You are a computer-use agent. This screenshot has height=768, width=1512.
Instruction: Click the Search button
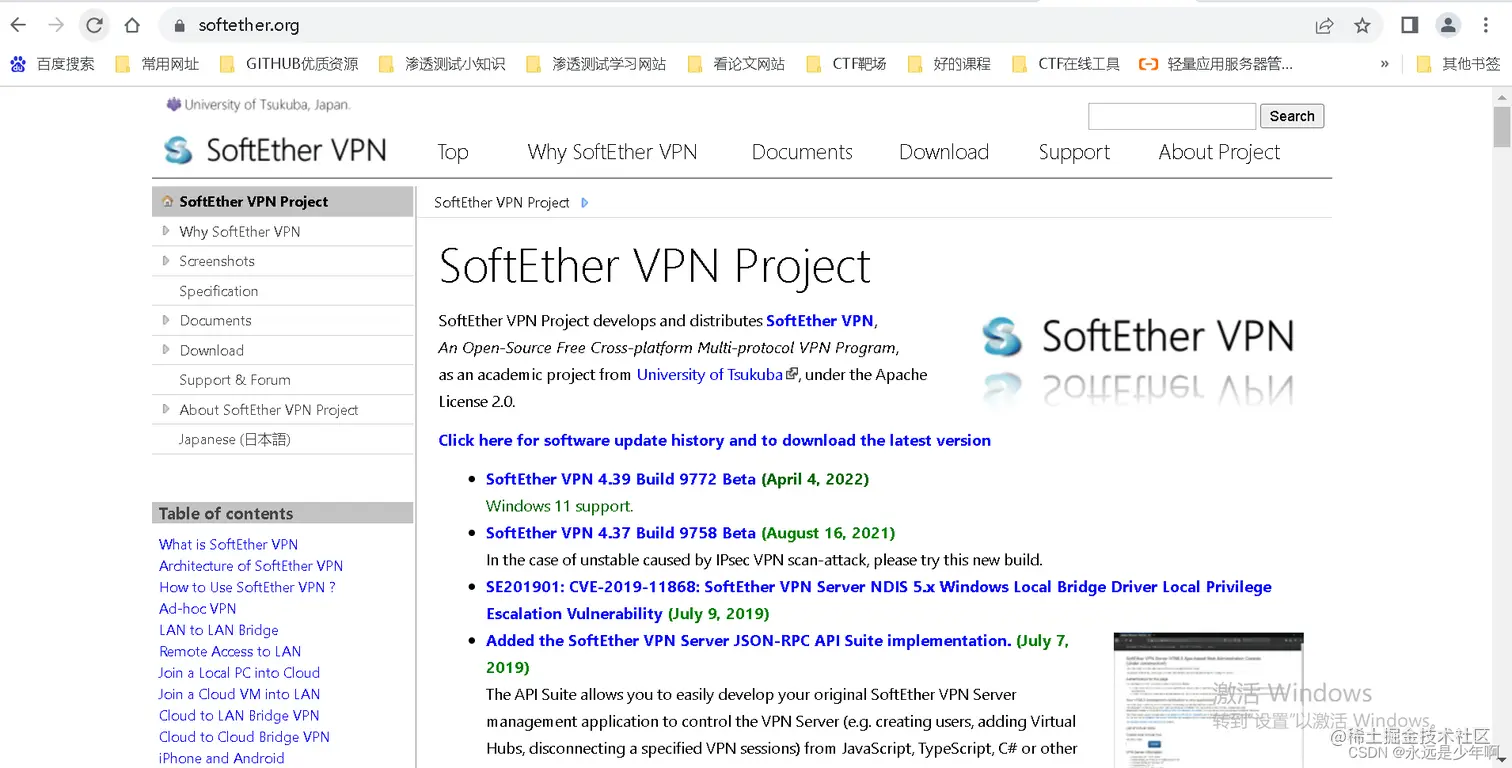point(1292,116)
